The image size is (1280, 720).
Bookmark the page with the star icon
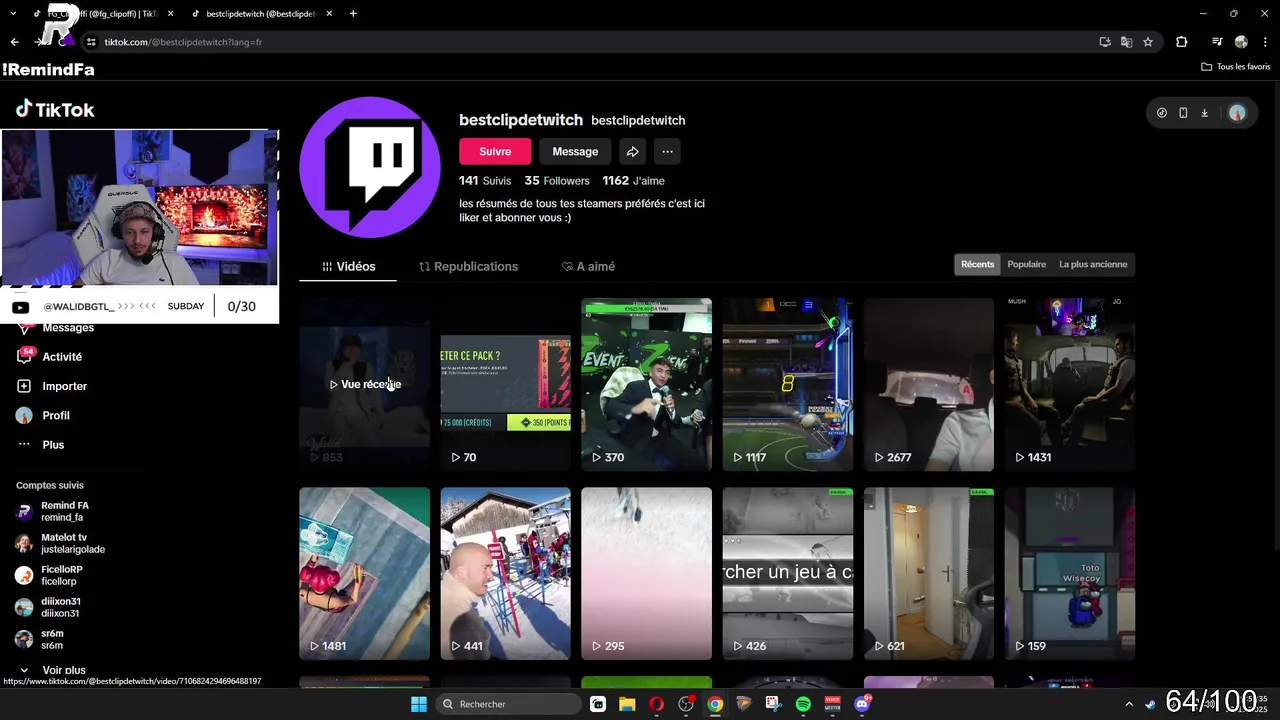1148,42
